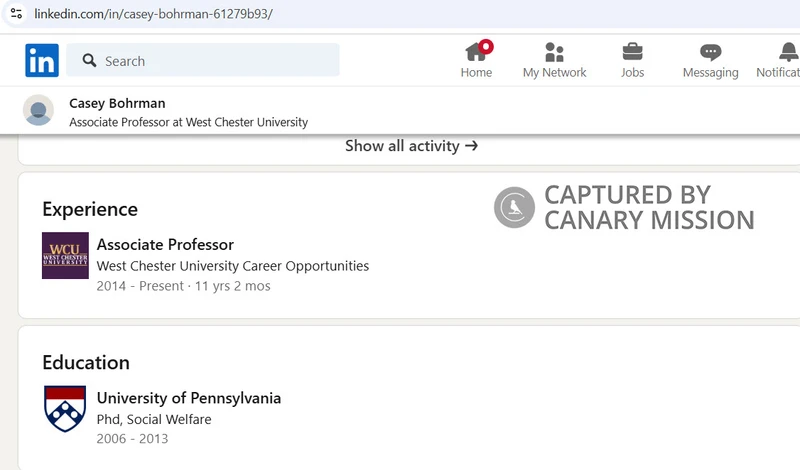Open the University of Pennsylvania shield logo
The width and height of the screenshot is (800, 470).
tap(65, 409)
